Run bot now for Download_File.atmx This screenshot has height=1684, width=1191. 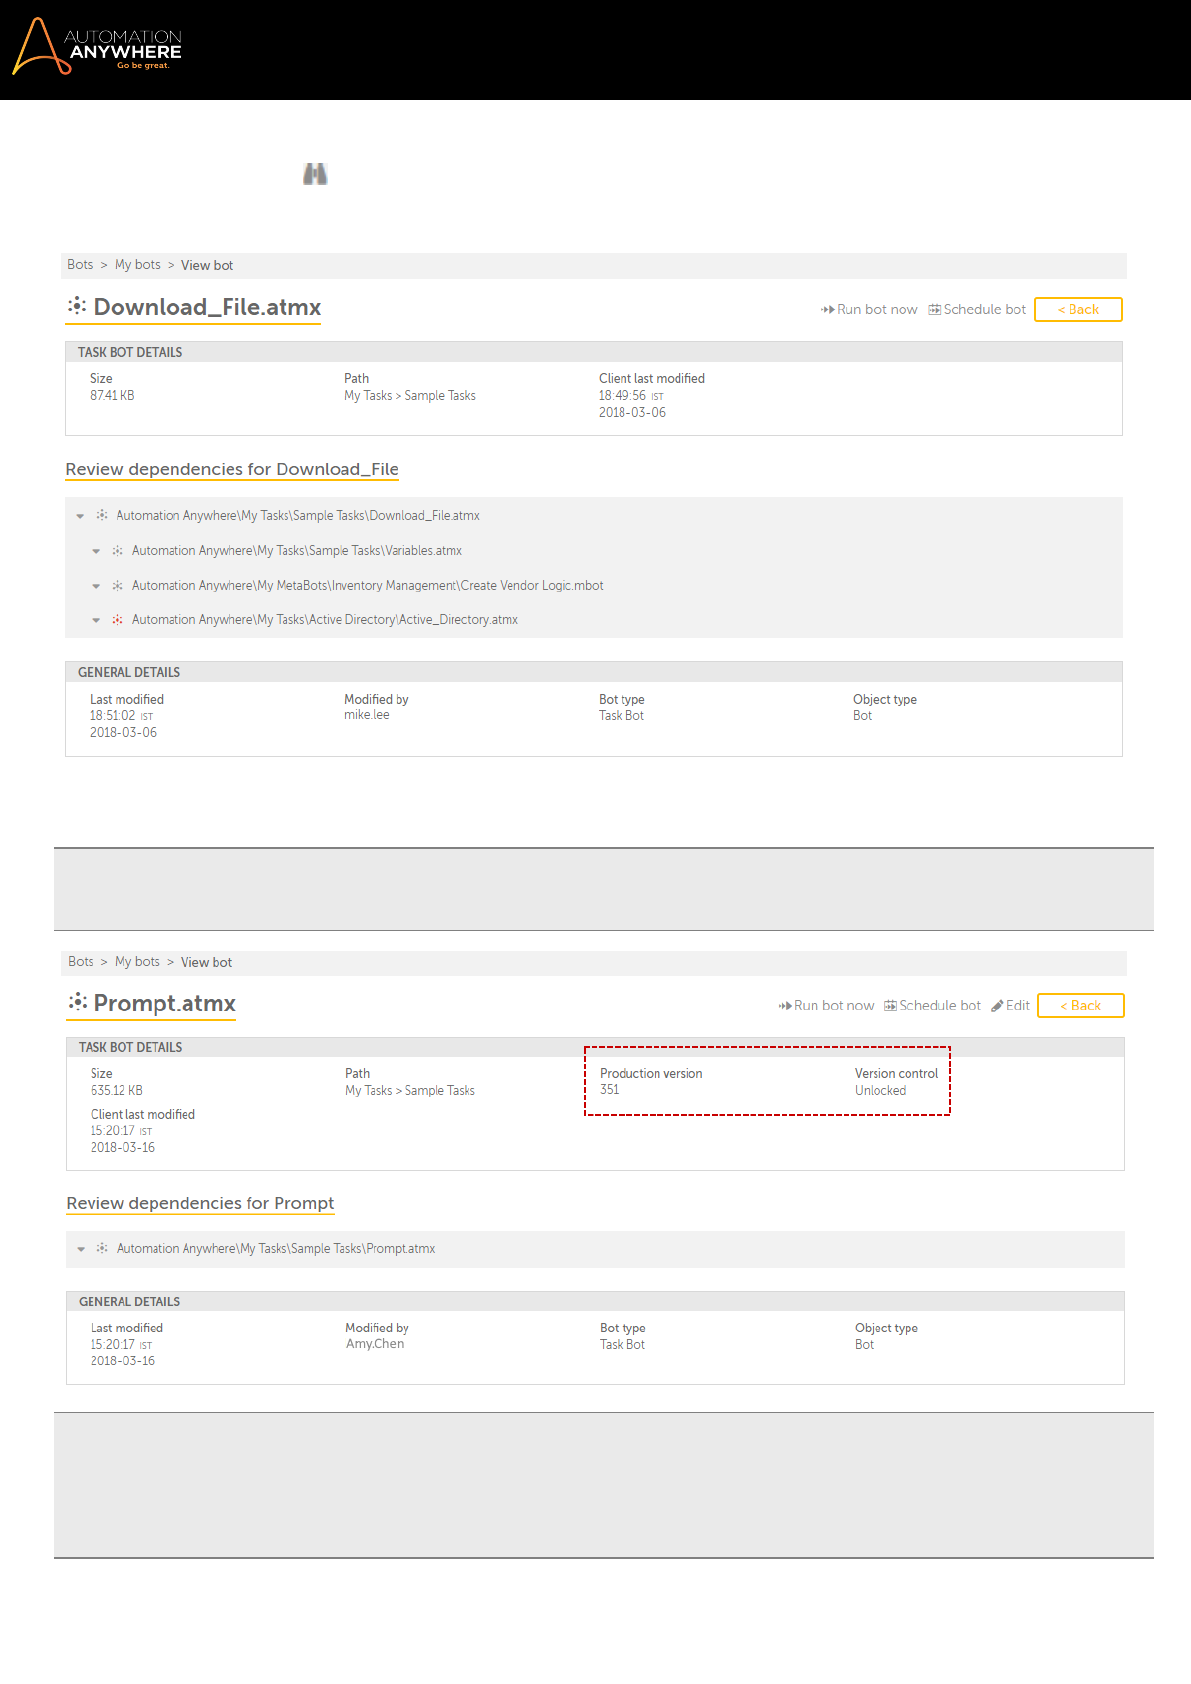869,310
